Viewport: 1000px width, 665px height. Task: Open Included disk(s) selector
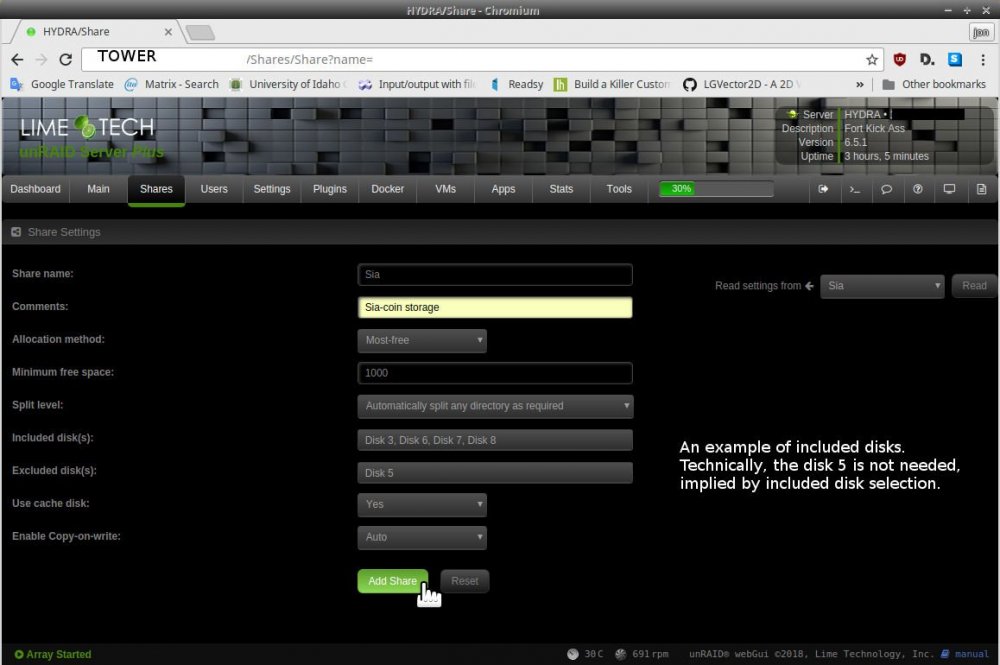click(x=495, y=440)
